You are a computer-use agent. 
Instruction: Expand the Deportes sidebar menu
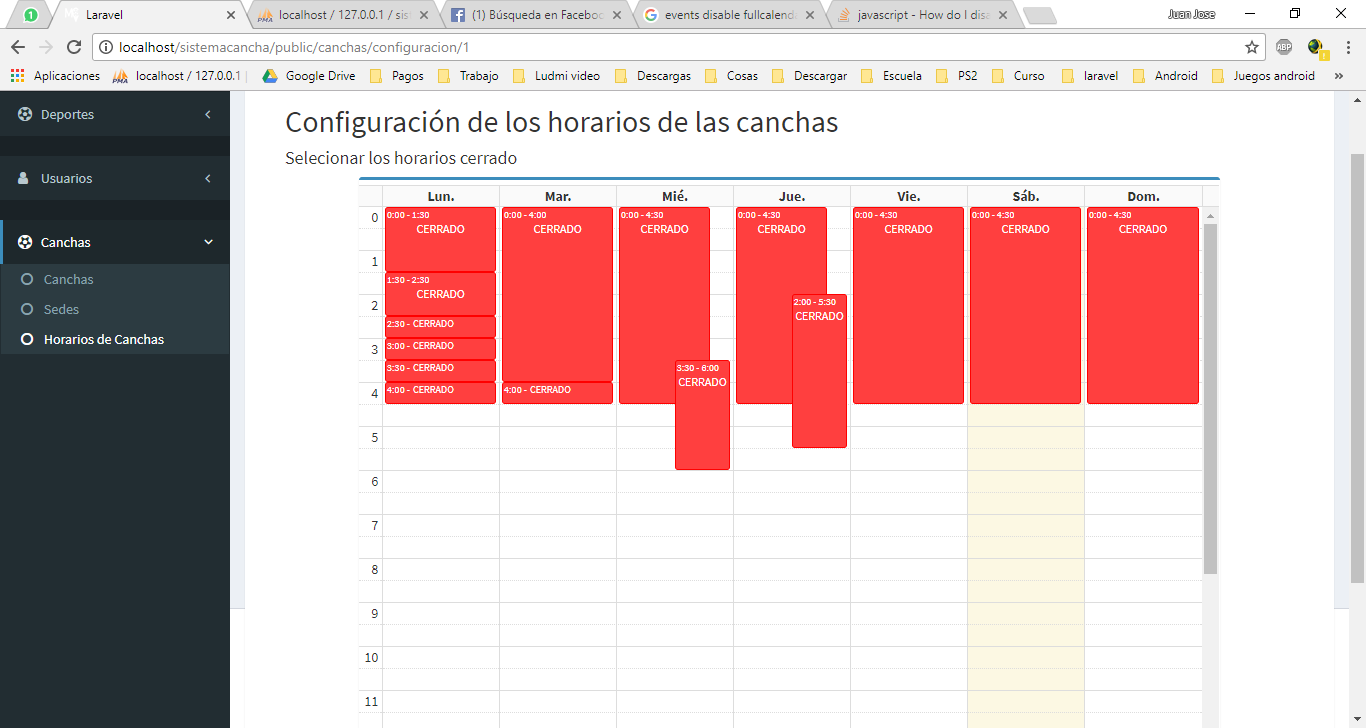point(115,114)
